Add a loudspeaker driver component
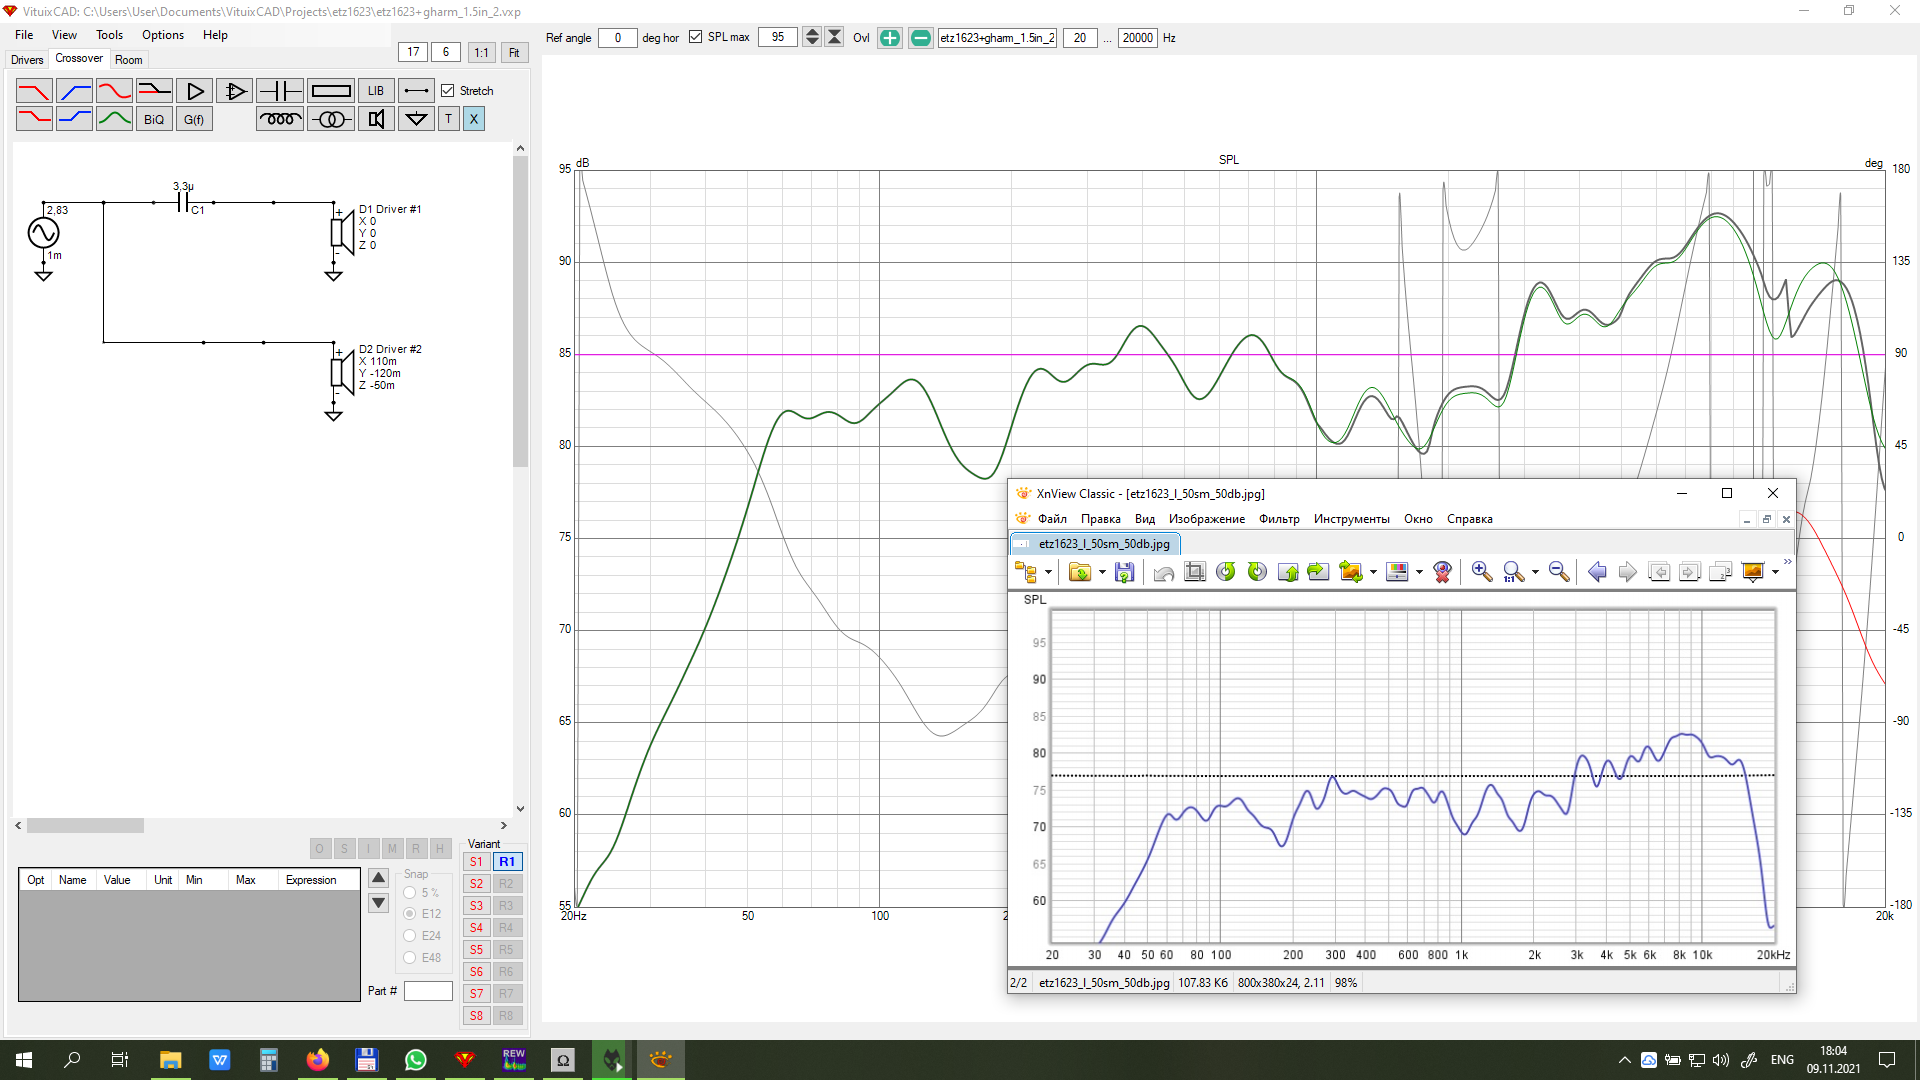This screenshot has width=1920, height=1080. pyautogui.click(x=376, y=119)
